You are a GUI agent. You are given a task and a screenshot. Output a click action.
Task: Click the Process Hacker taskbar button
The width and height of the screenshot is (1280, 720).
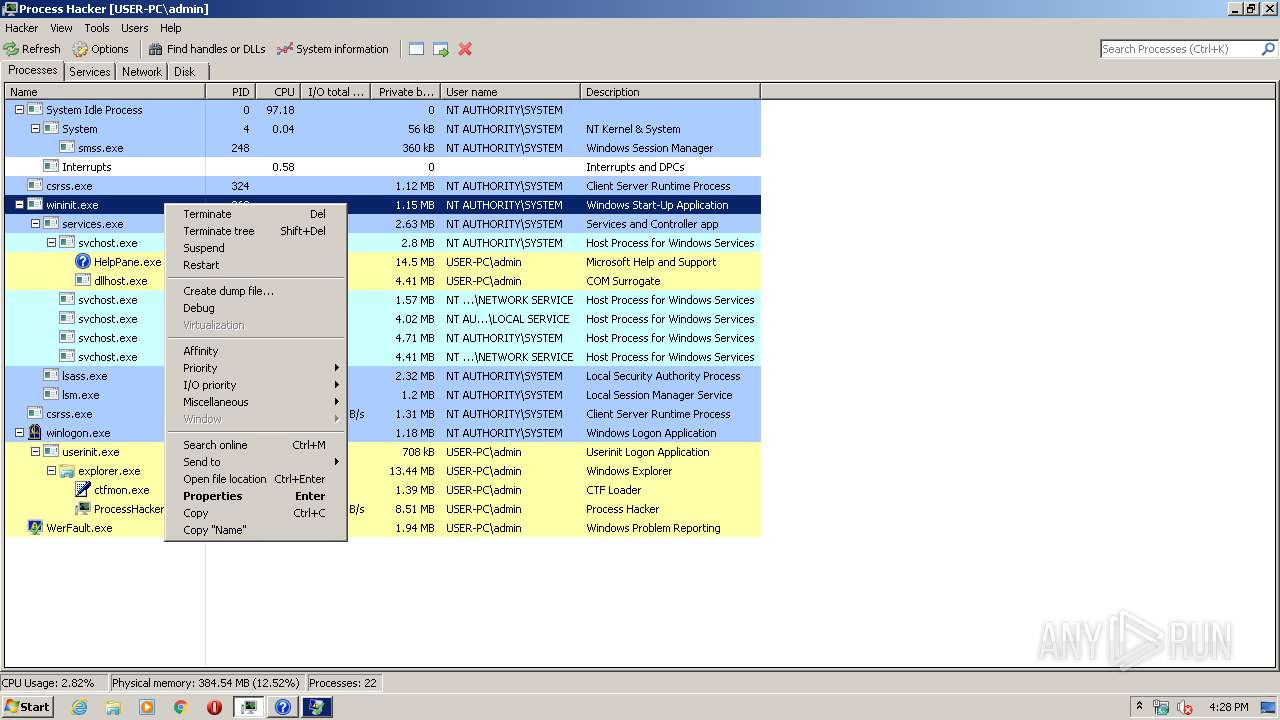click(249, 707)
